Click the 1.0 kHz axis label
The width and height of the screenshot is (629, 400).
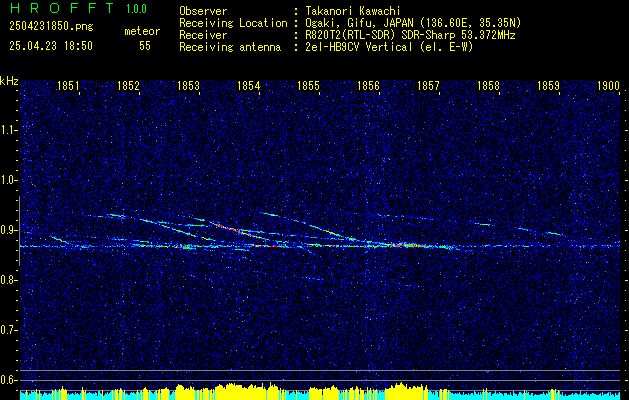coord(9,180)
